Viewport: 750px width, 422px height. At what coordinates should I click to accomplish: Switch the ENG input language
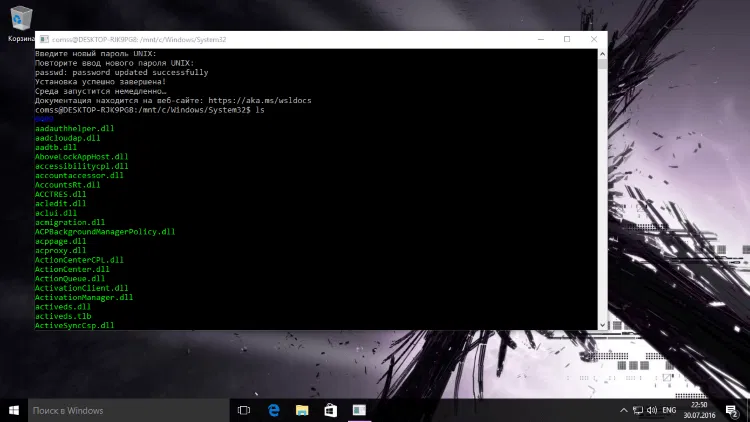(x=669, y=411)
